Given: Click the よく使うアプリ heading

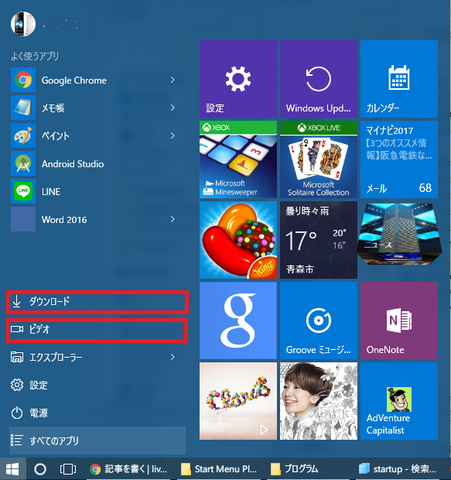Looking at the screenshot, I should pos(35,56).
